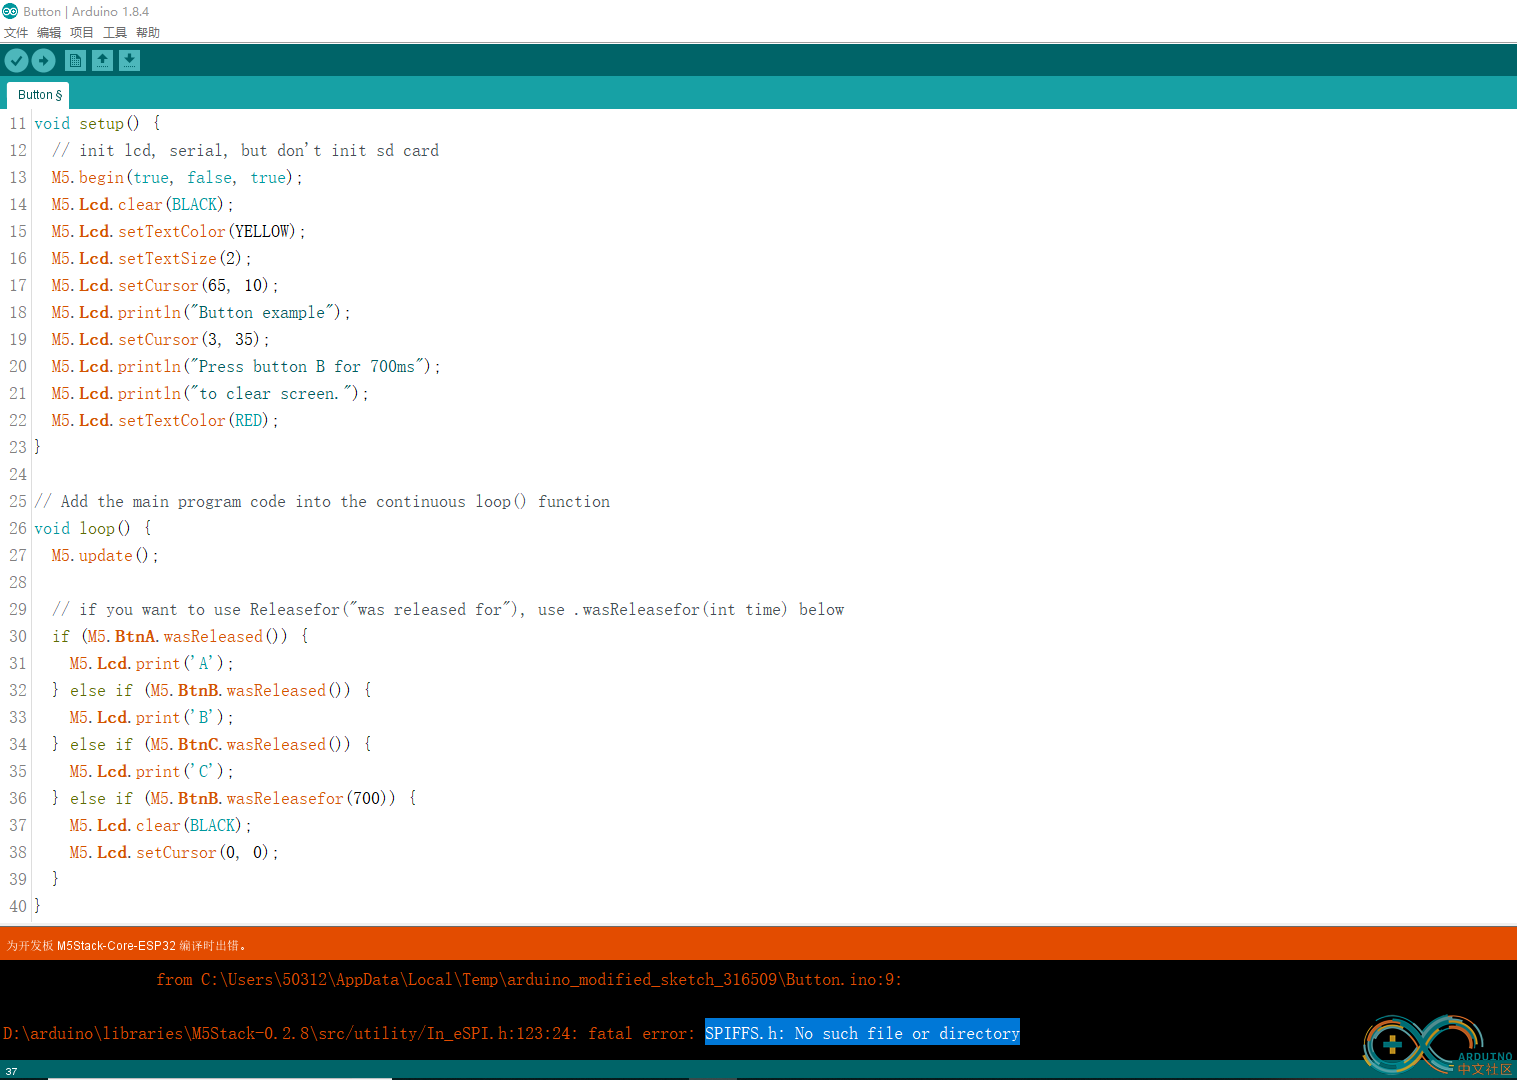The width and height of the screenshot is (1517, 1080).
Task: Click 'setTextSize(2)' line
Action: (151, 258)
